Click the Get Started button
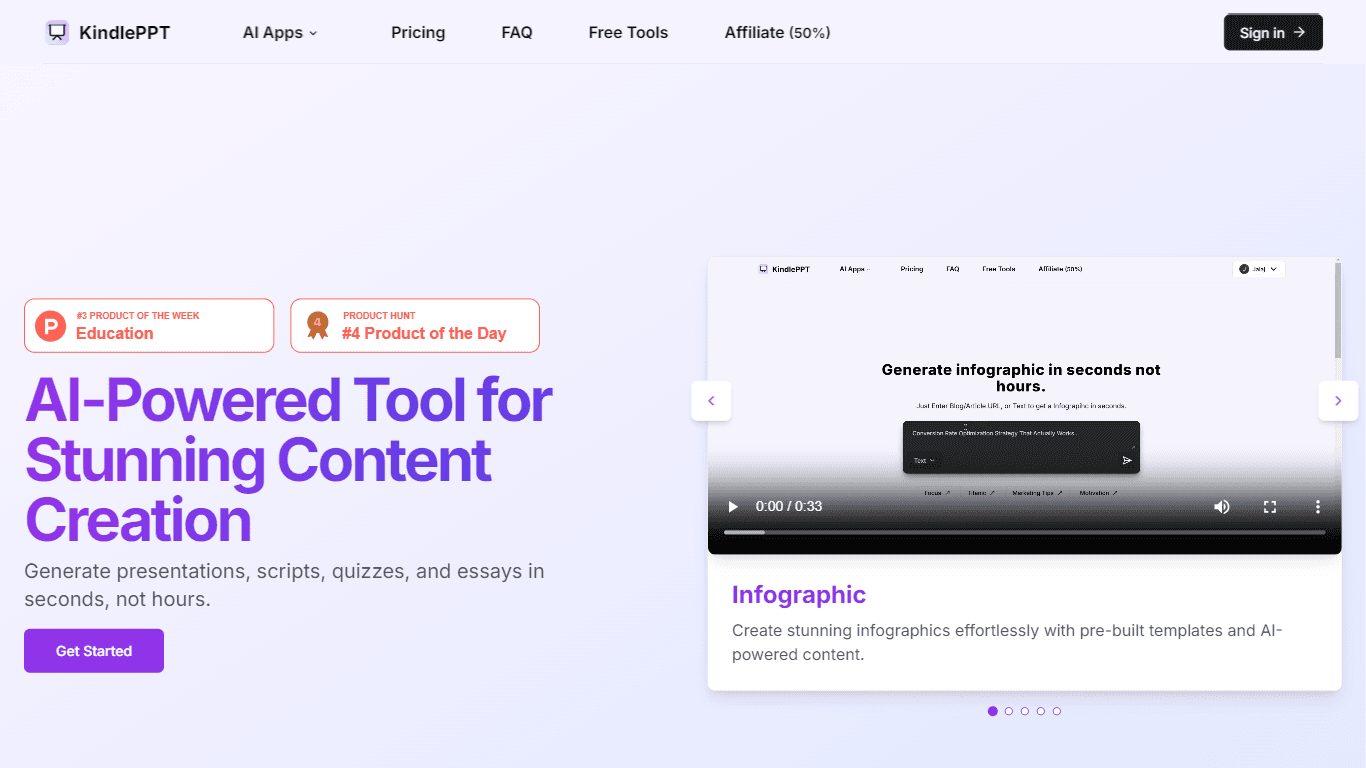Screen dimensions: 1366x768 94,651
